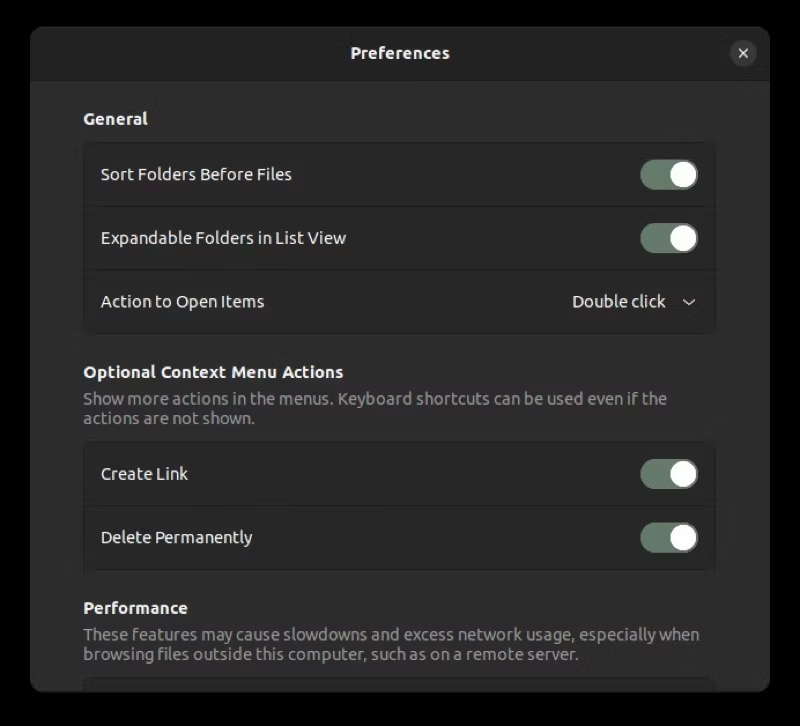Click the General section heading
This screenshot has width=800, height=726.
point(115,119)
